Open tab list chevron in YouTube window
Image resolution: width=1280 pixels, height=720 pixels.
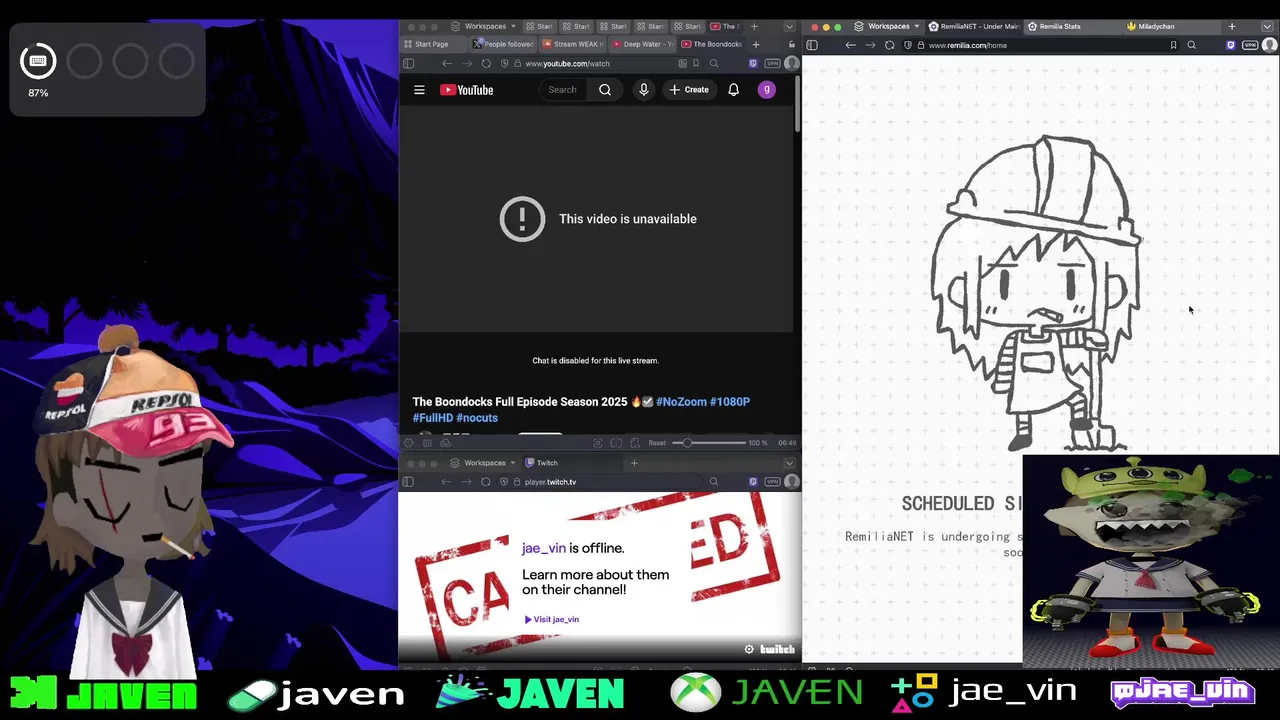[789, 26]
